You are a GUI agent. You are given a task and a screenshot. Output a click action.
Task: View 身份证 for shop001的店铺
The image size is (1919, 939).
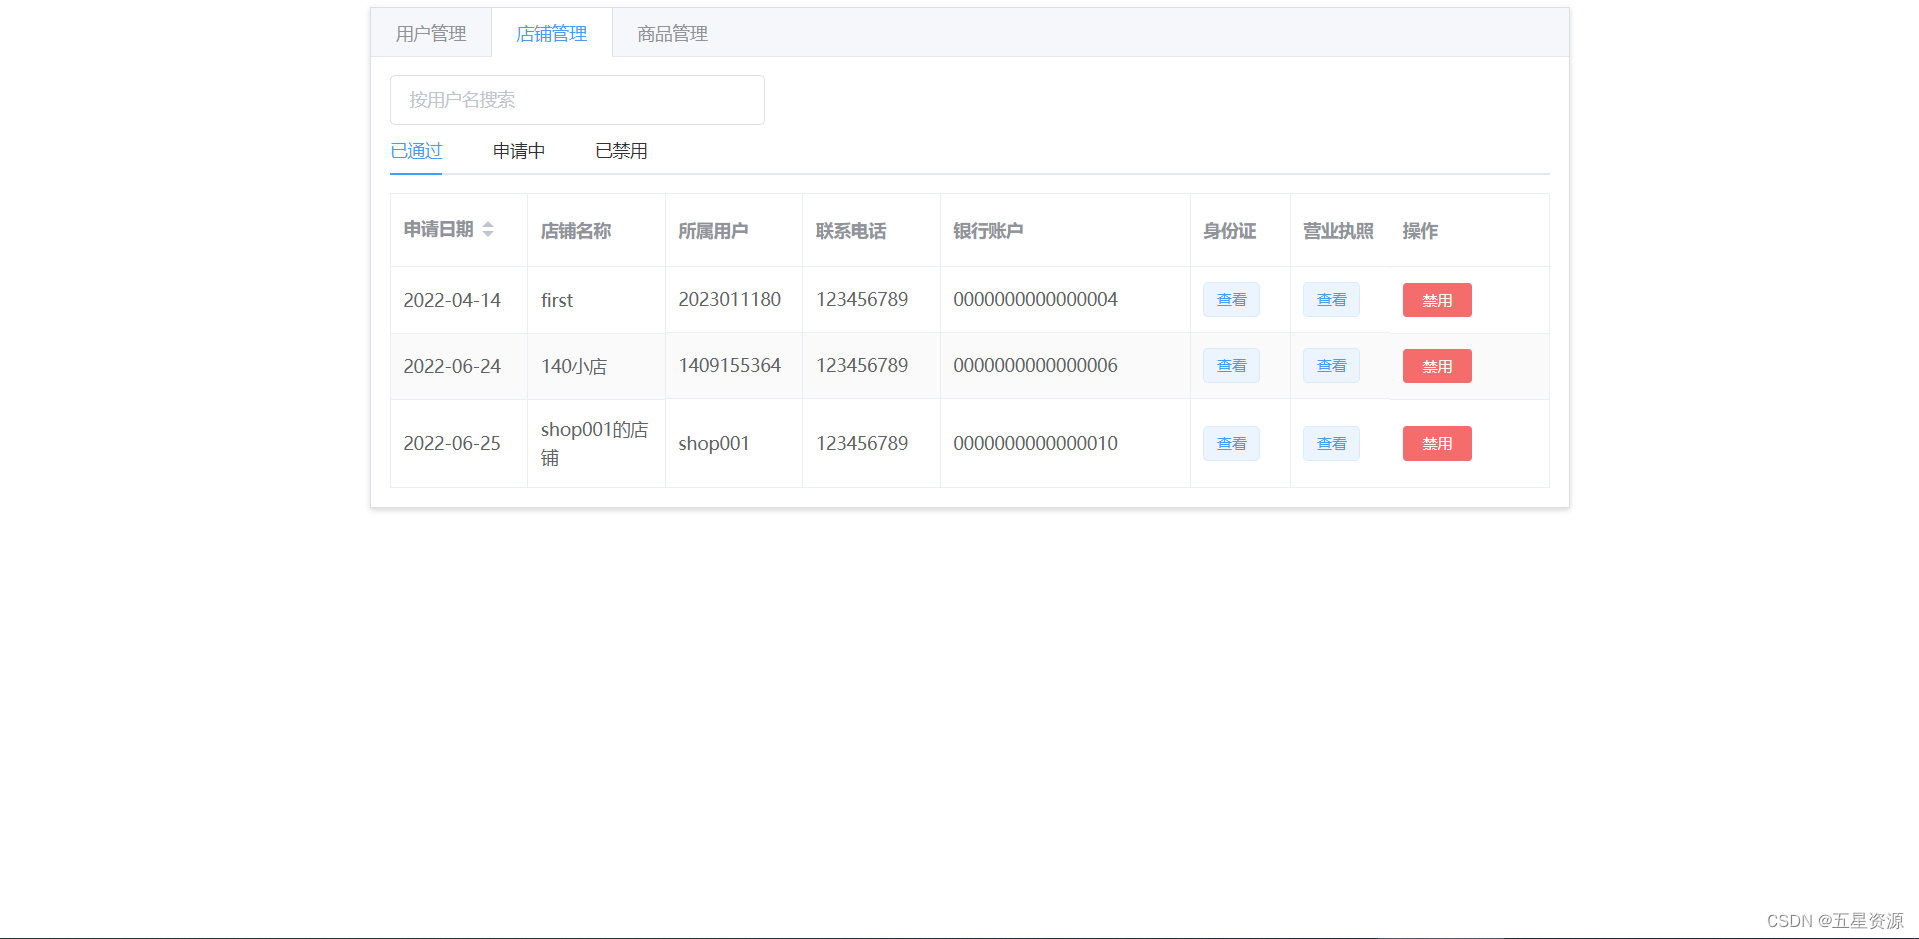coord(1231,444)
